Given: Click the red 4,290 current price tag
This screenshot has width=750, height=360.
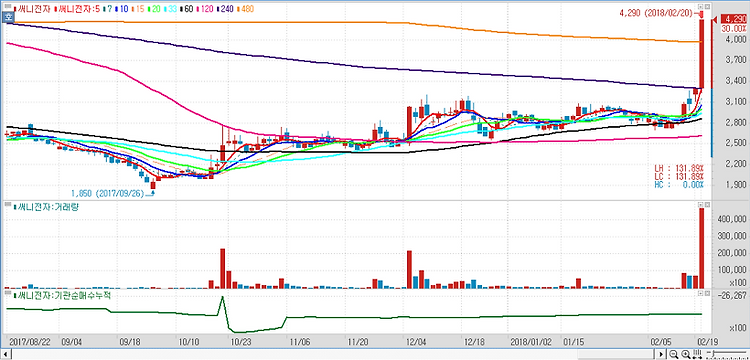Looking at the screenshot, I should 734,19.
